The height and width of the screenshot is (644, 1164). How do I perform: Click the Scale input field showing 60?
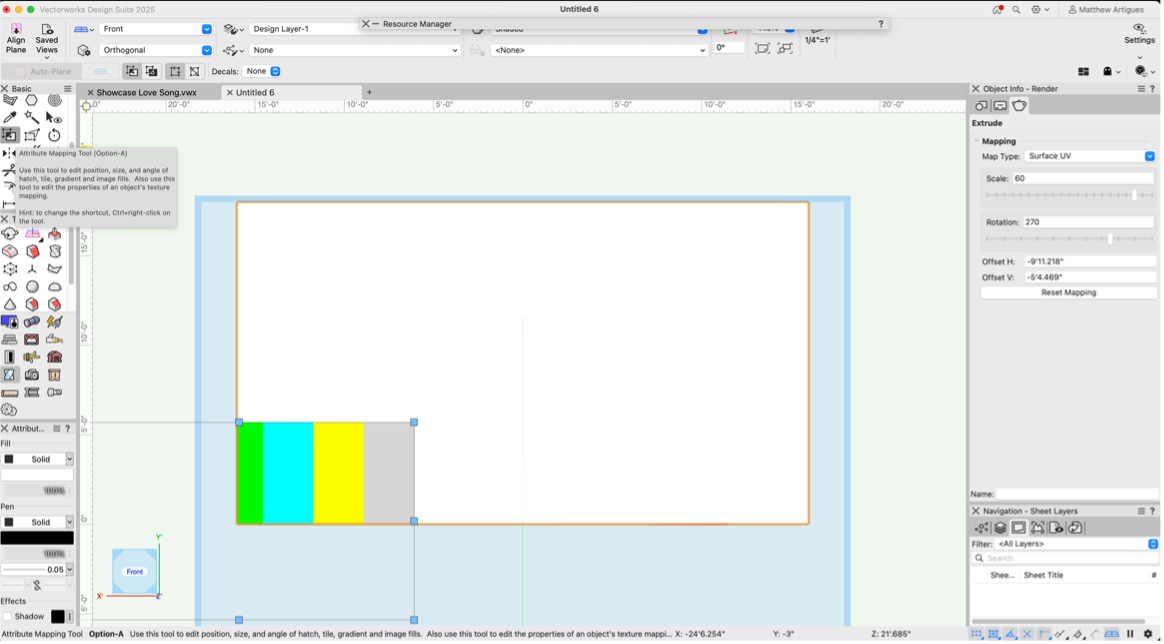coord(1082,179)
